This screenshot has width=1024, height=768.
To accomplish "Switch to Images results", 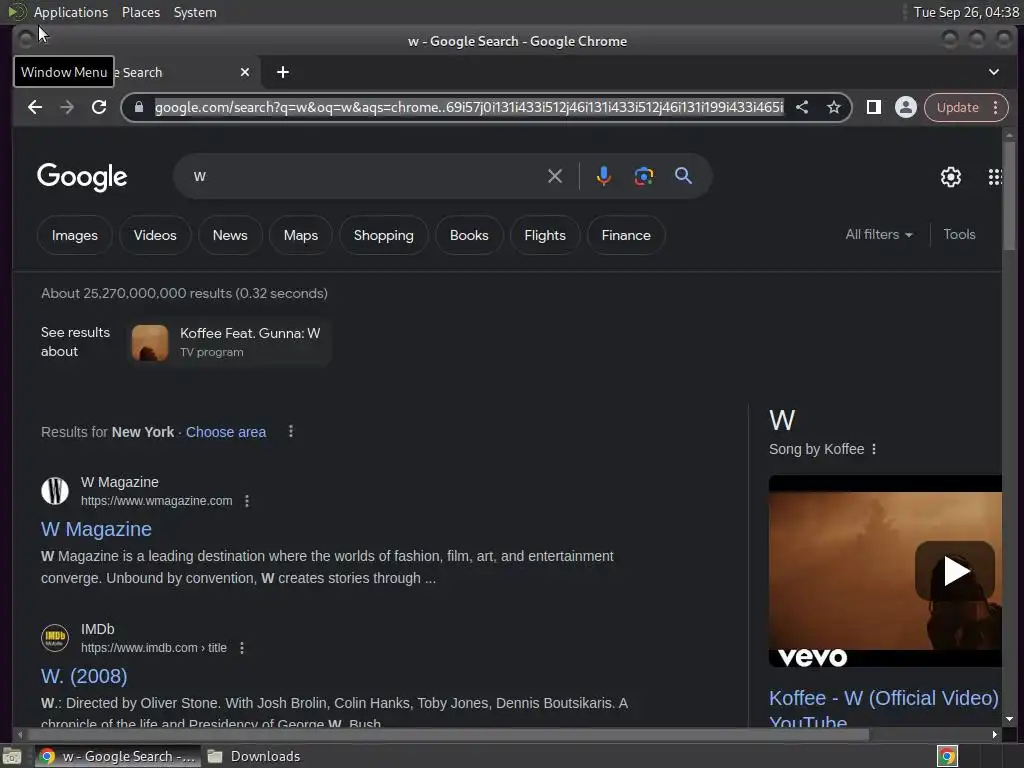I will (x=74, y=235).
